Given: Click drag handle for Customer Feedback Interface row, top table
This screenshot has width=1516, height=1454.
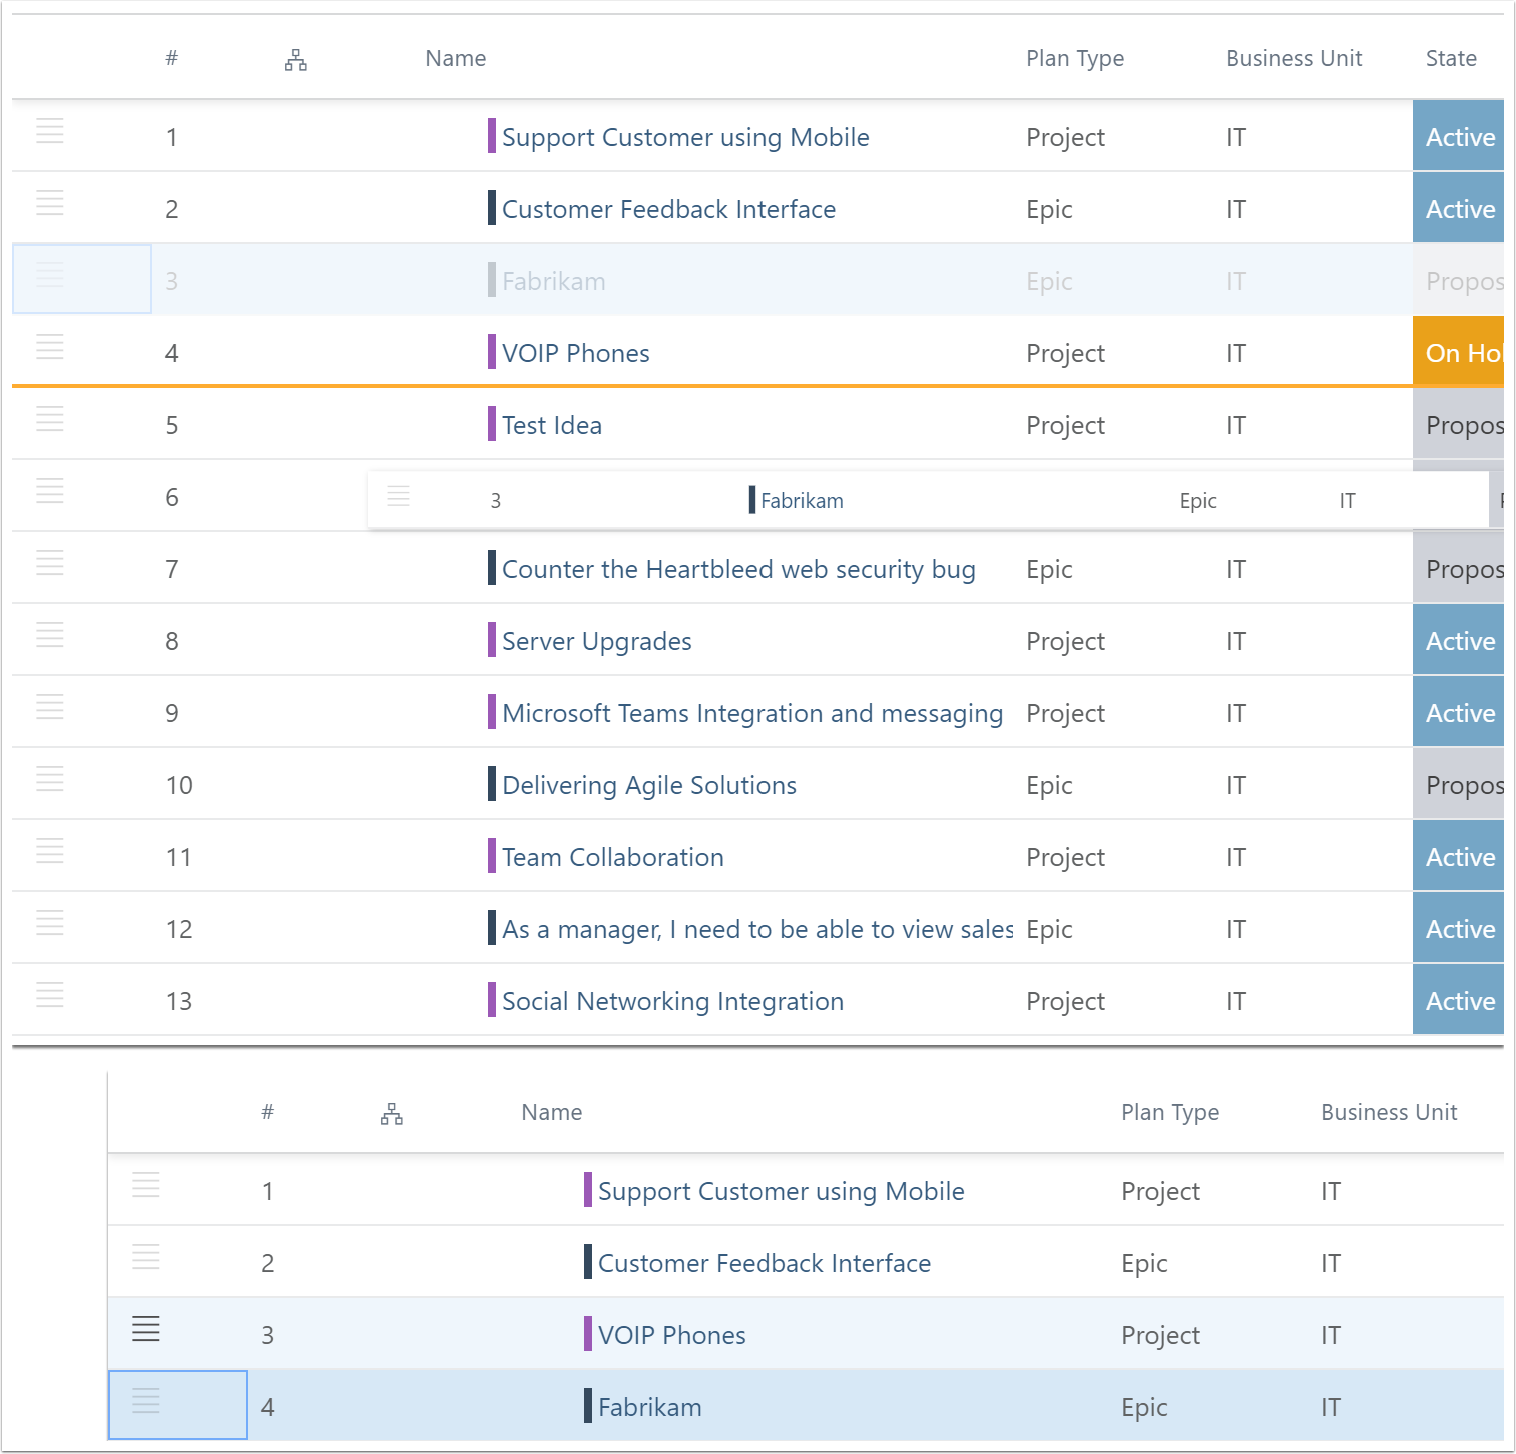Looking at the screenshot, I should [x=50, y=202].
